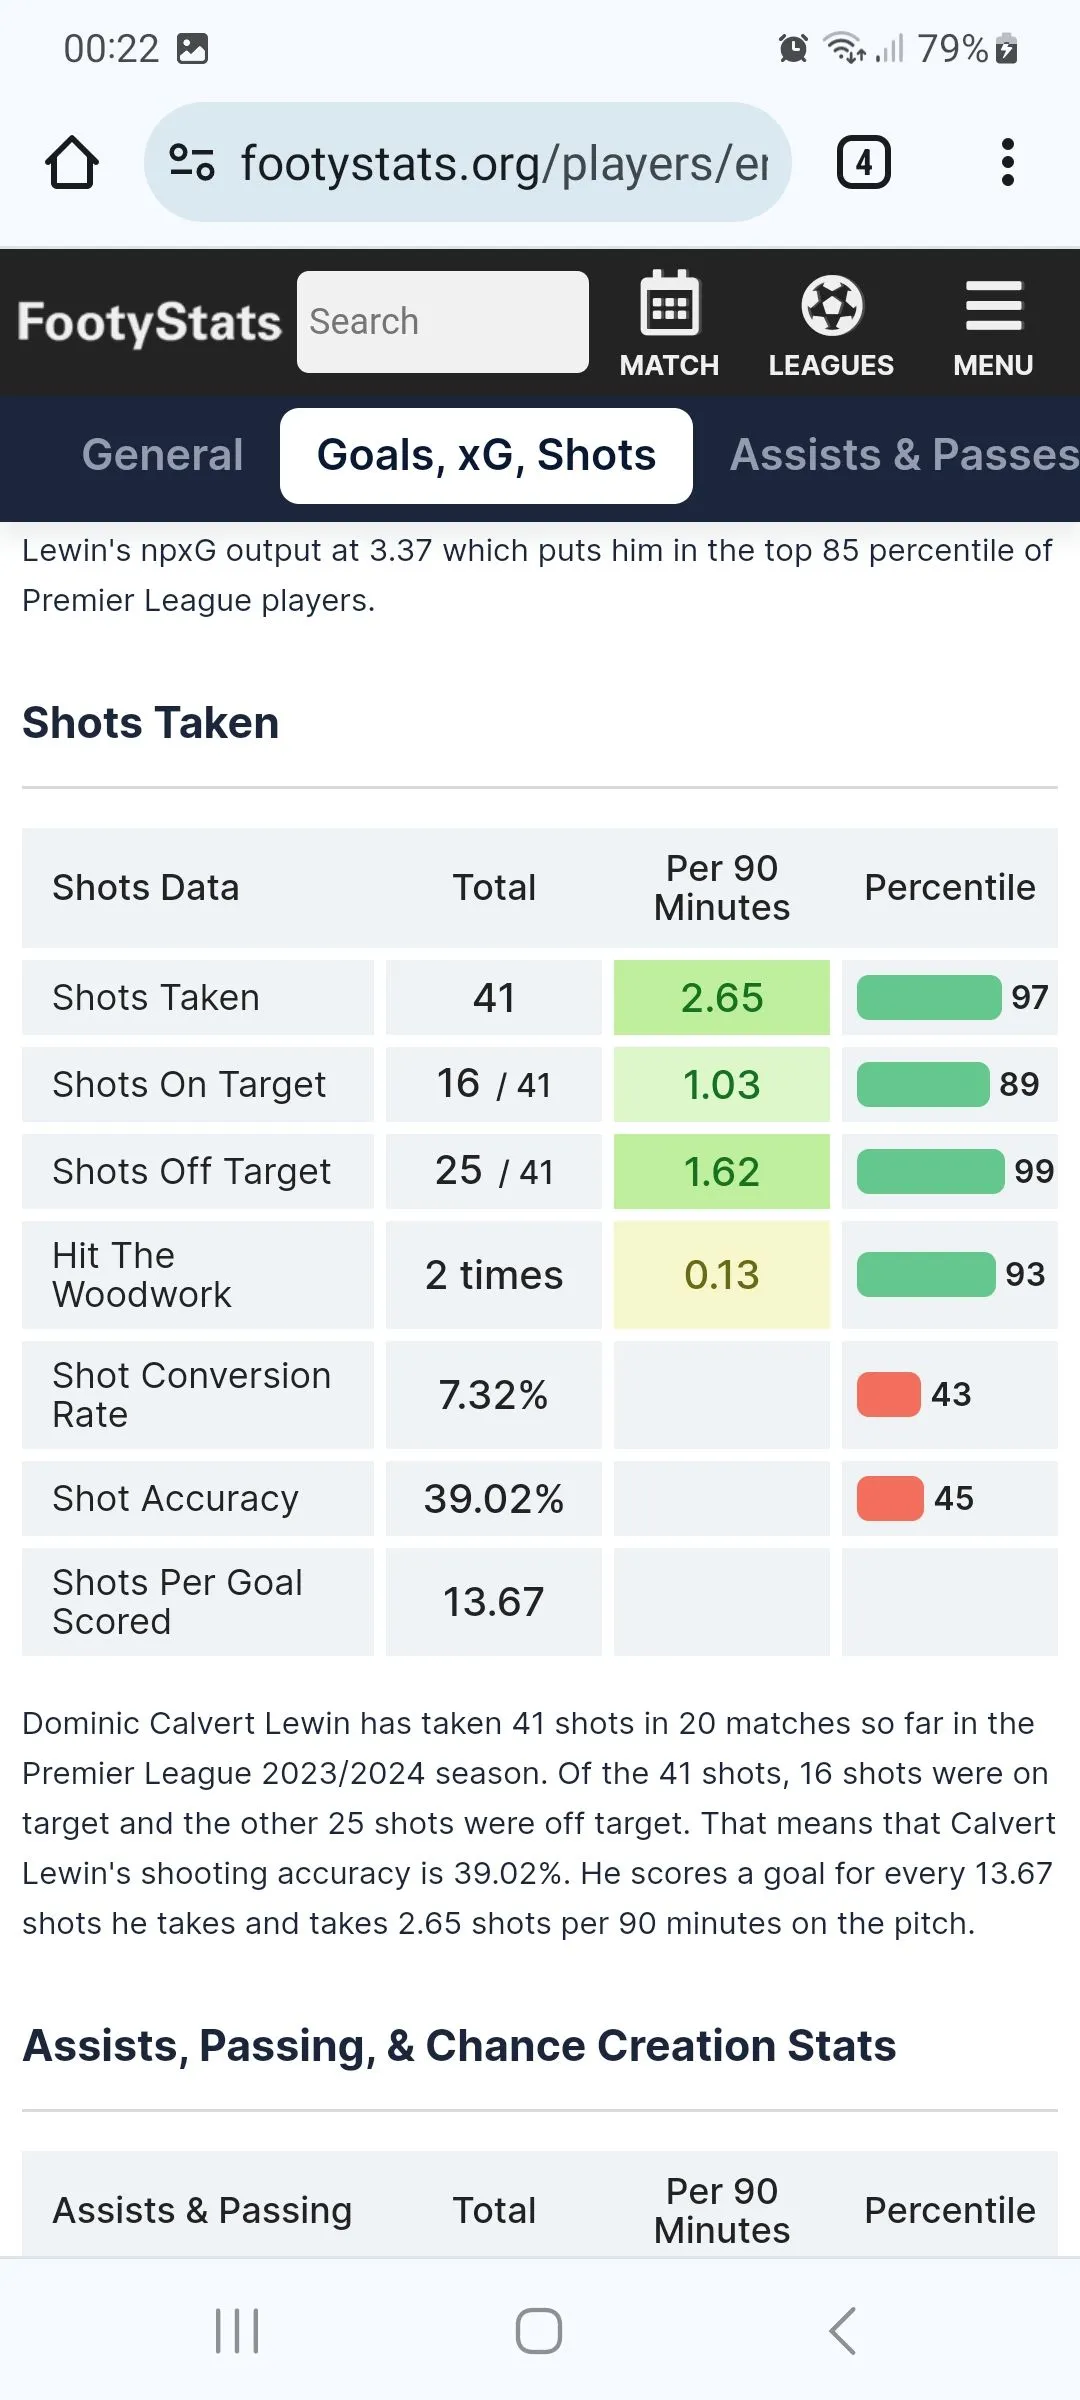The height and width of the screenshot is (2400, 1080).
Task: Focus the FootyStats Search field
Action: pyautogui.click(x=442, y=322)
